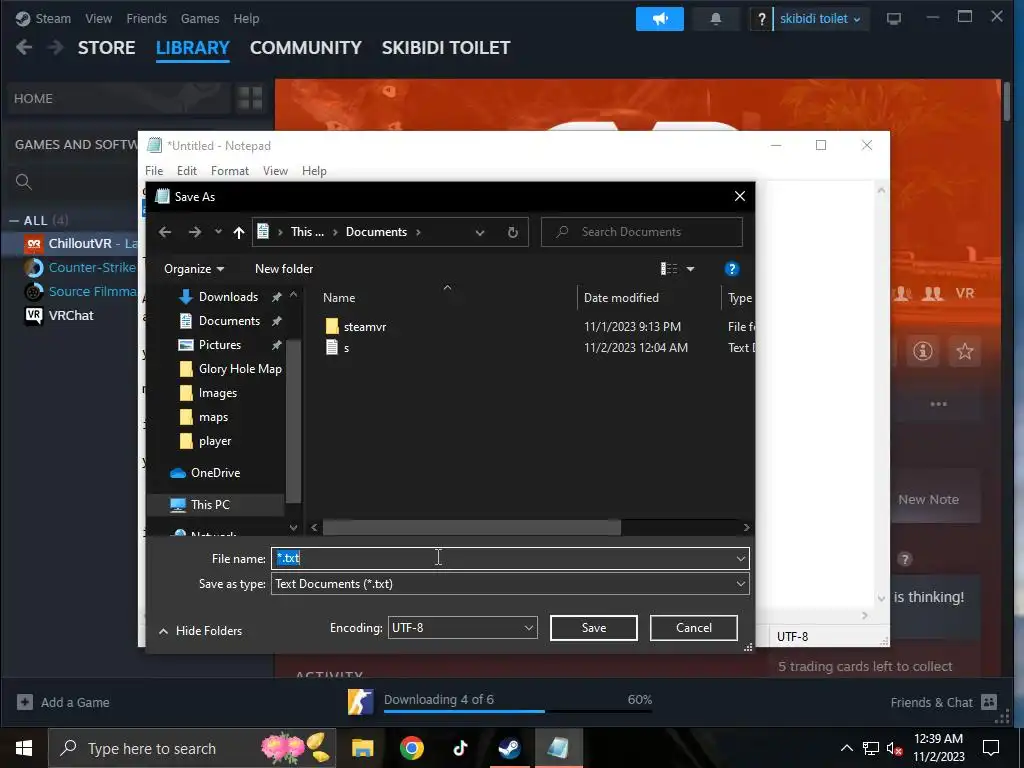Select the file named s
Image resolution: width=1024 pixels, height=768 pixels.
[338, 348]
